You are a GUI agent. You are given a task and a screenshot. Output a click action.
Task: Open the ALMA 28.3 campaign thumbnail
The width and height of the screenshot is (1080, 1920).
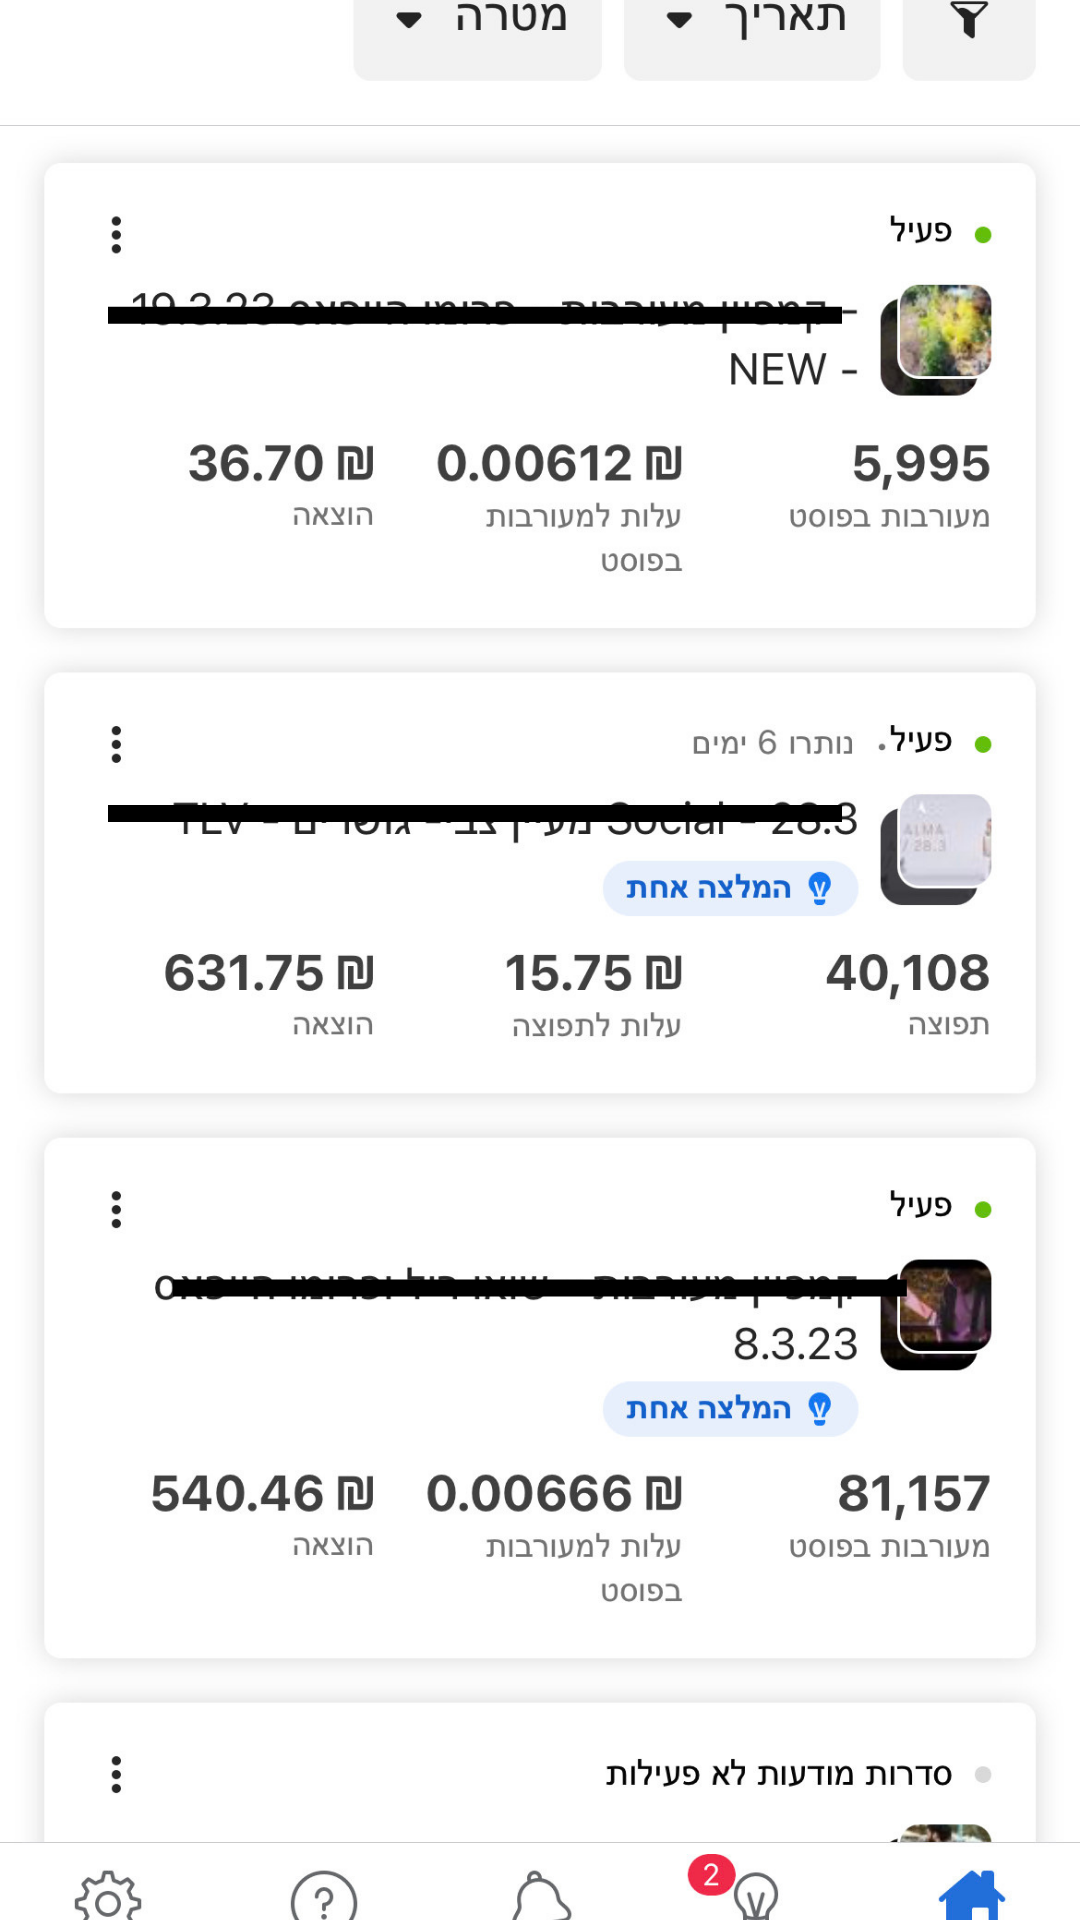pyautogui.click(x=936, y=849)
